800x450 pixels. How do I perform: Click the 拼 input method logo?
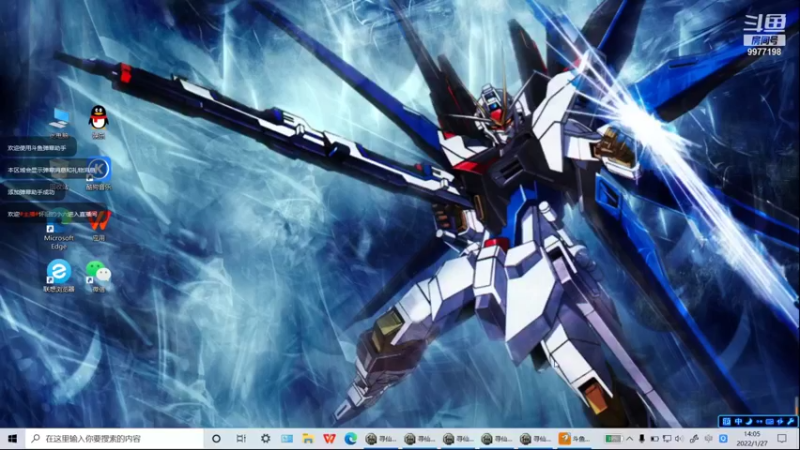point(727,421)
